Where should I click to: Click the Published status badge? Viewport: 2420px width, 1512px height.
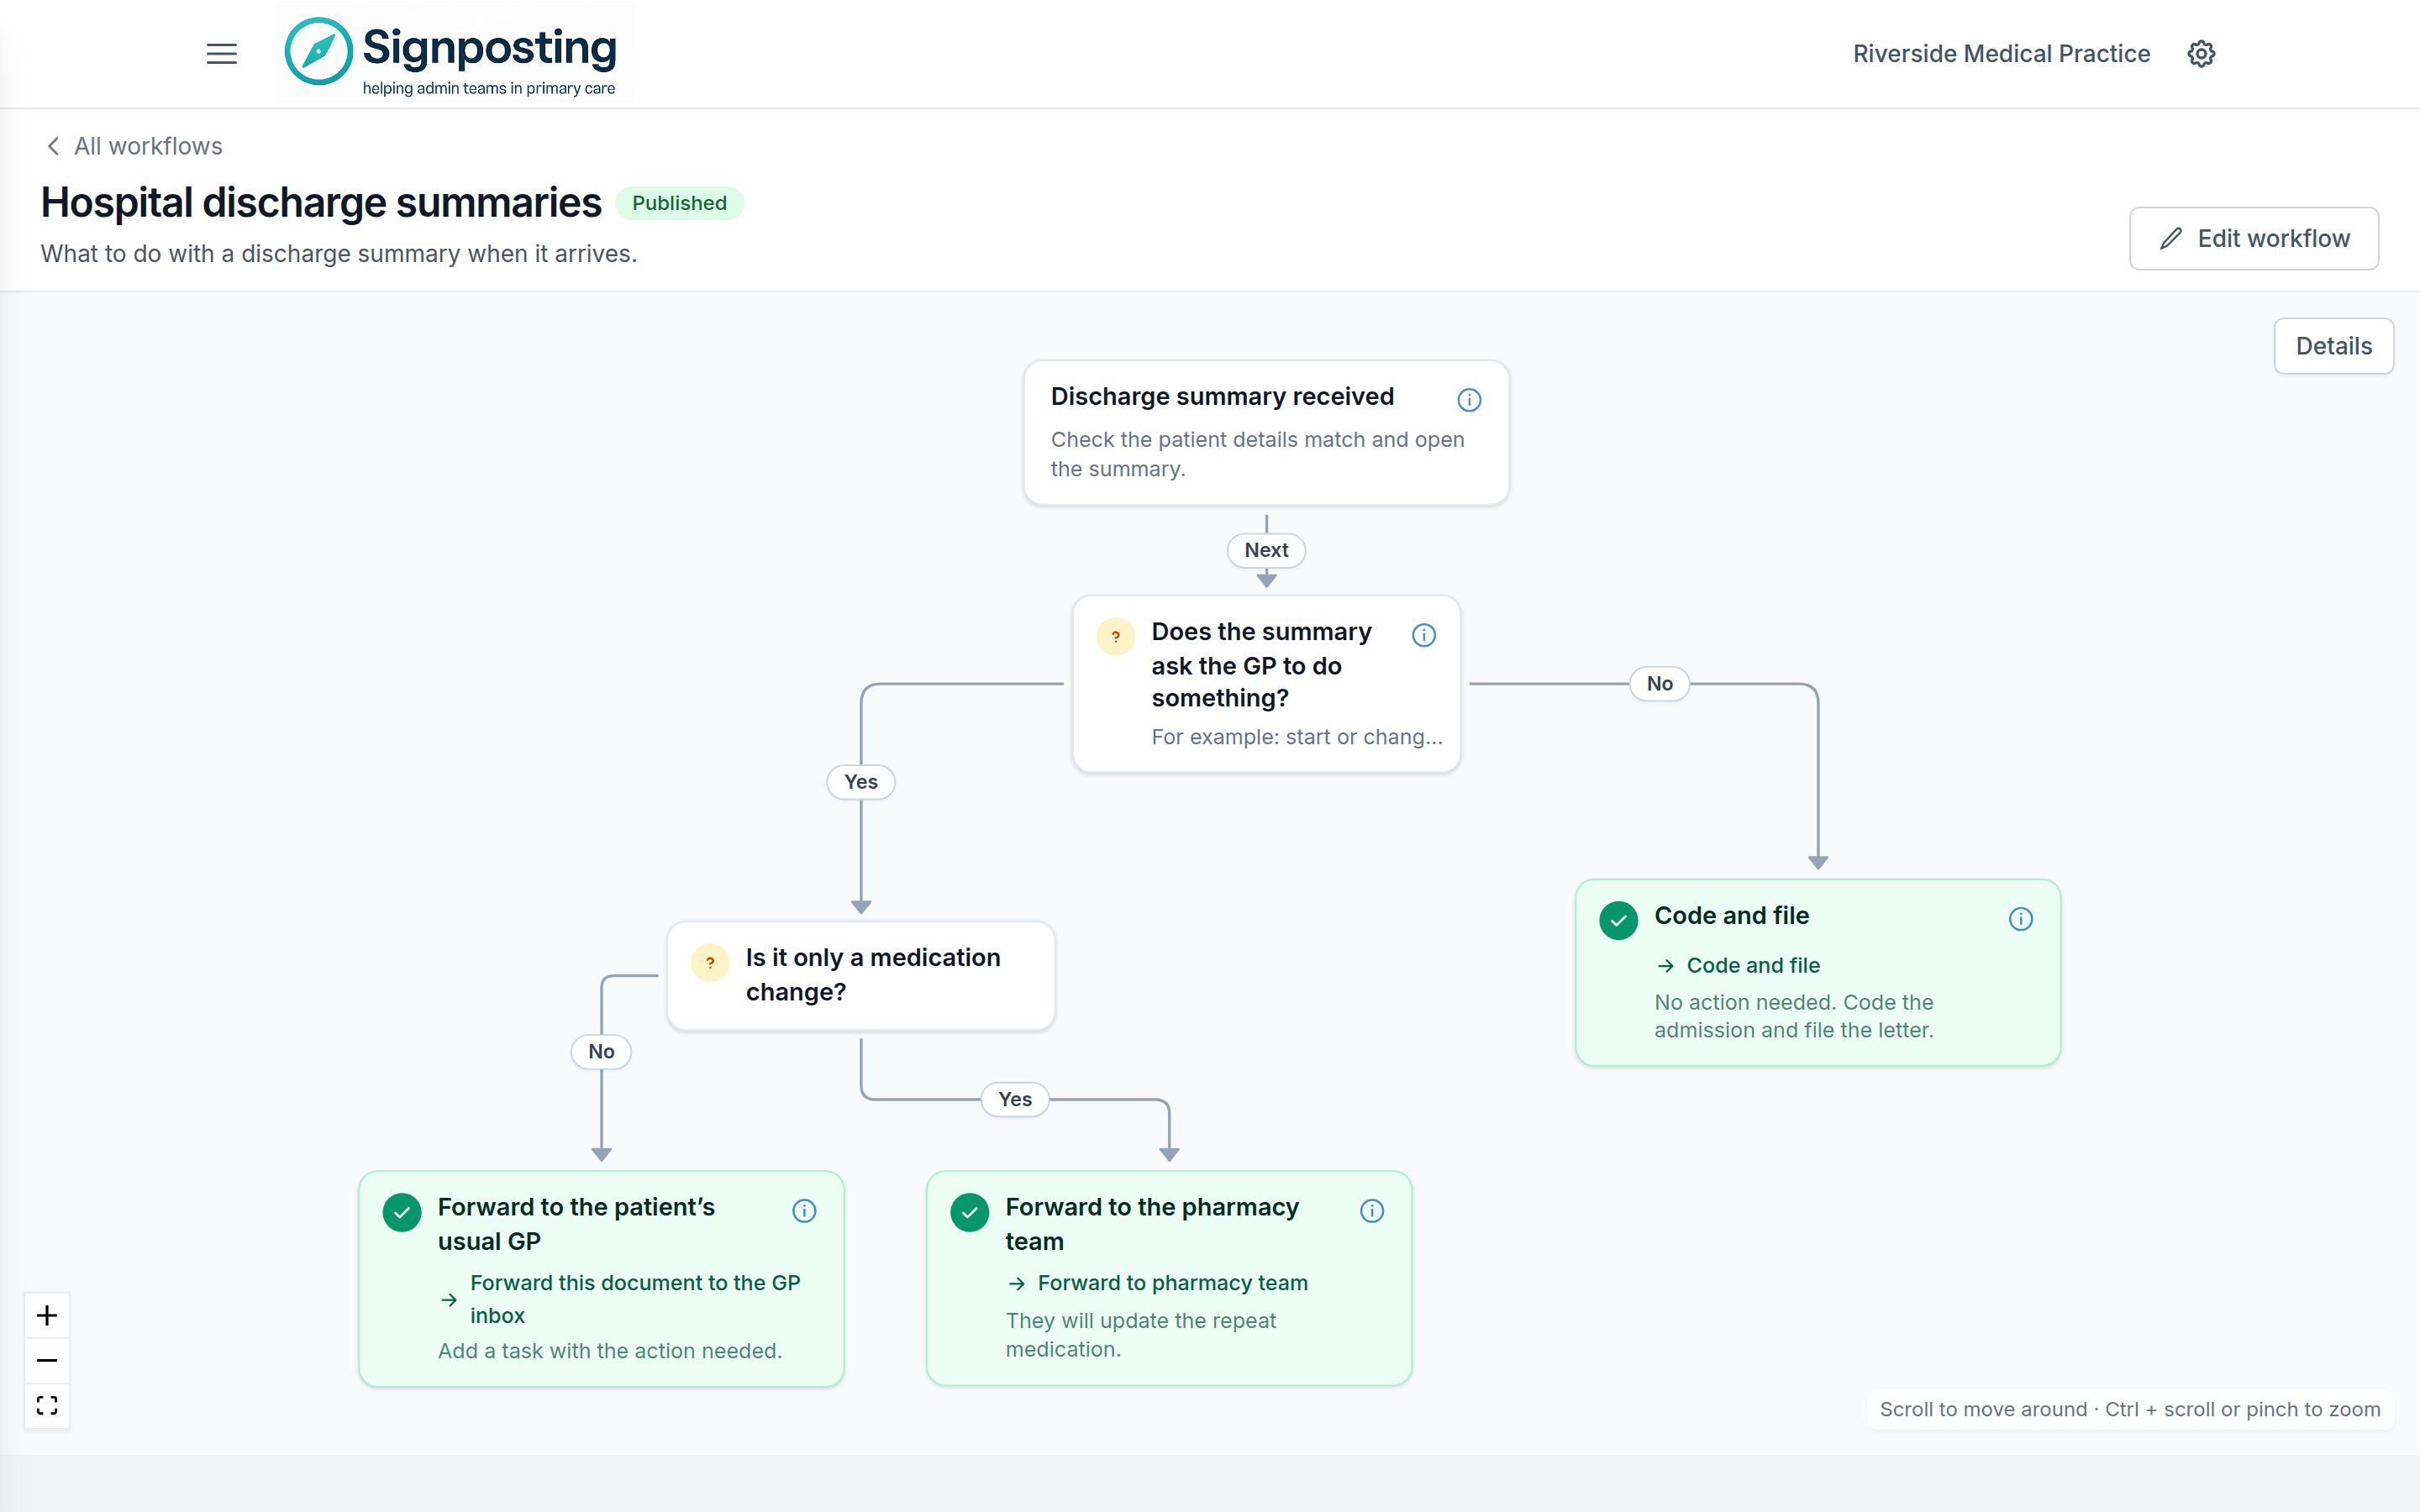click(x=679, y=203)
